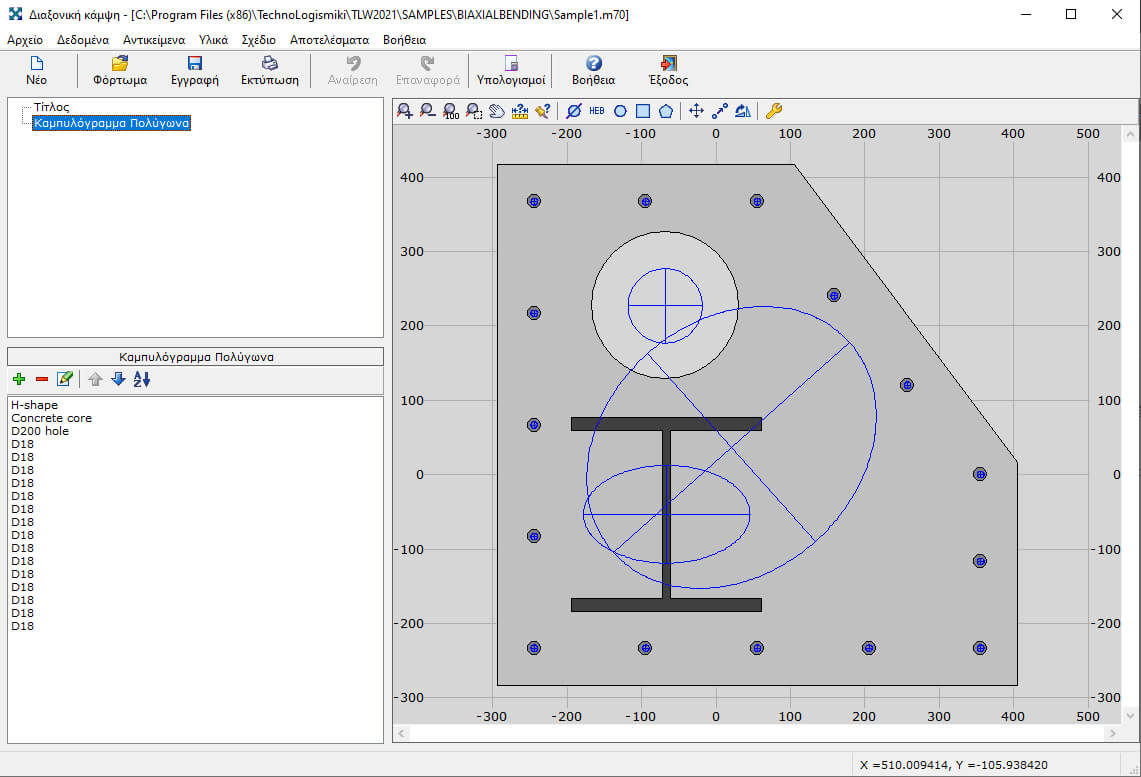Select the pentagon polygon drawing tool
1141x777 pixels.
tap(665, 111)
